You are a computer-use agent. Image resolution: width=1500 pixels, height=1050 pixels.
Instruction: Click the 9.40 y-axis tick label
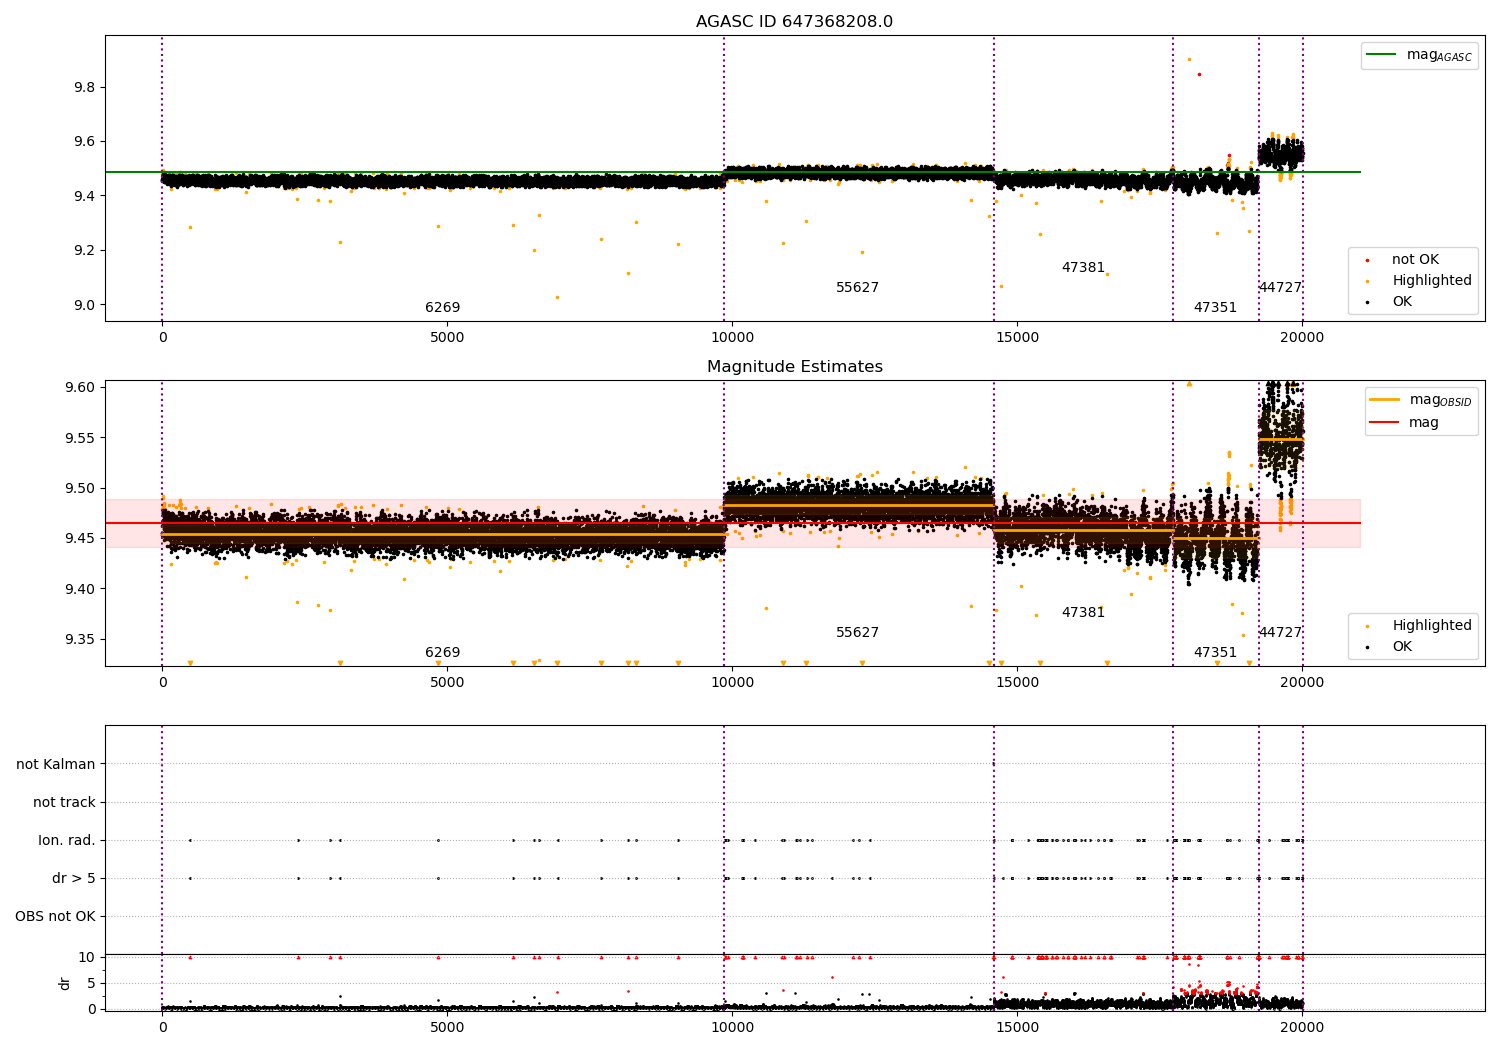click(81, 589)
